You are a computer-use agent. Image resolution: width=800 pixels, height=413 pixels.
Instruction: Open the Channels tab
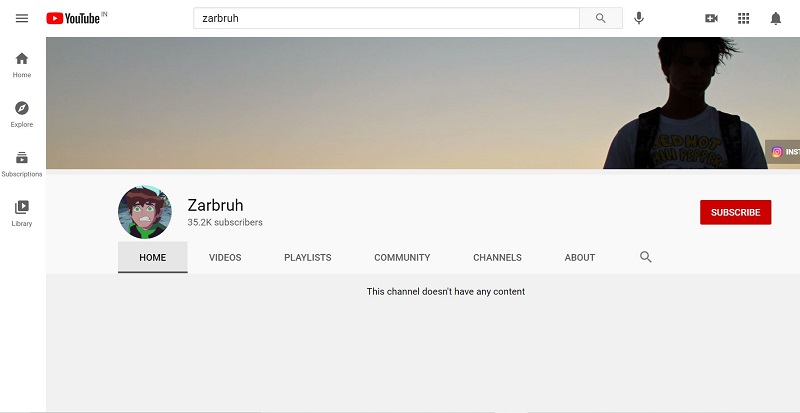coord(497,257)
